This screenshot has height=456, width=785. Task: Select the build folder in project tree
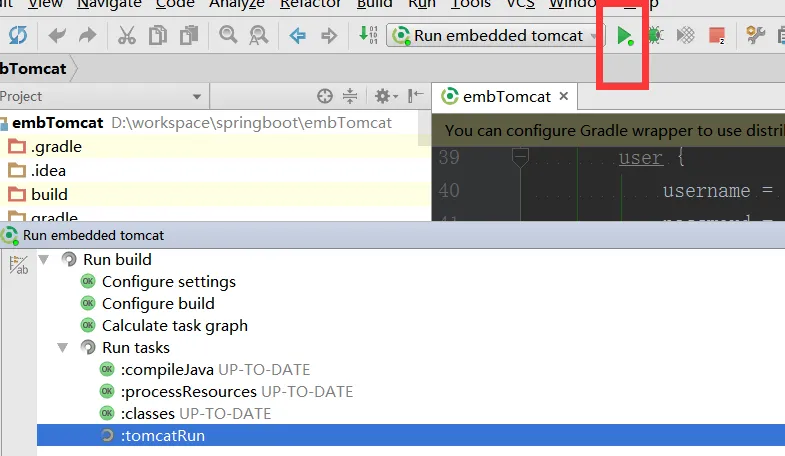coord(49,194)
